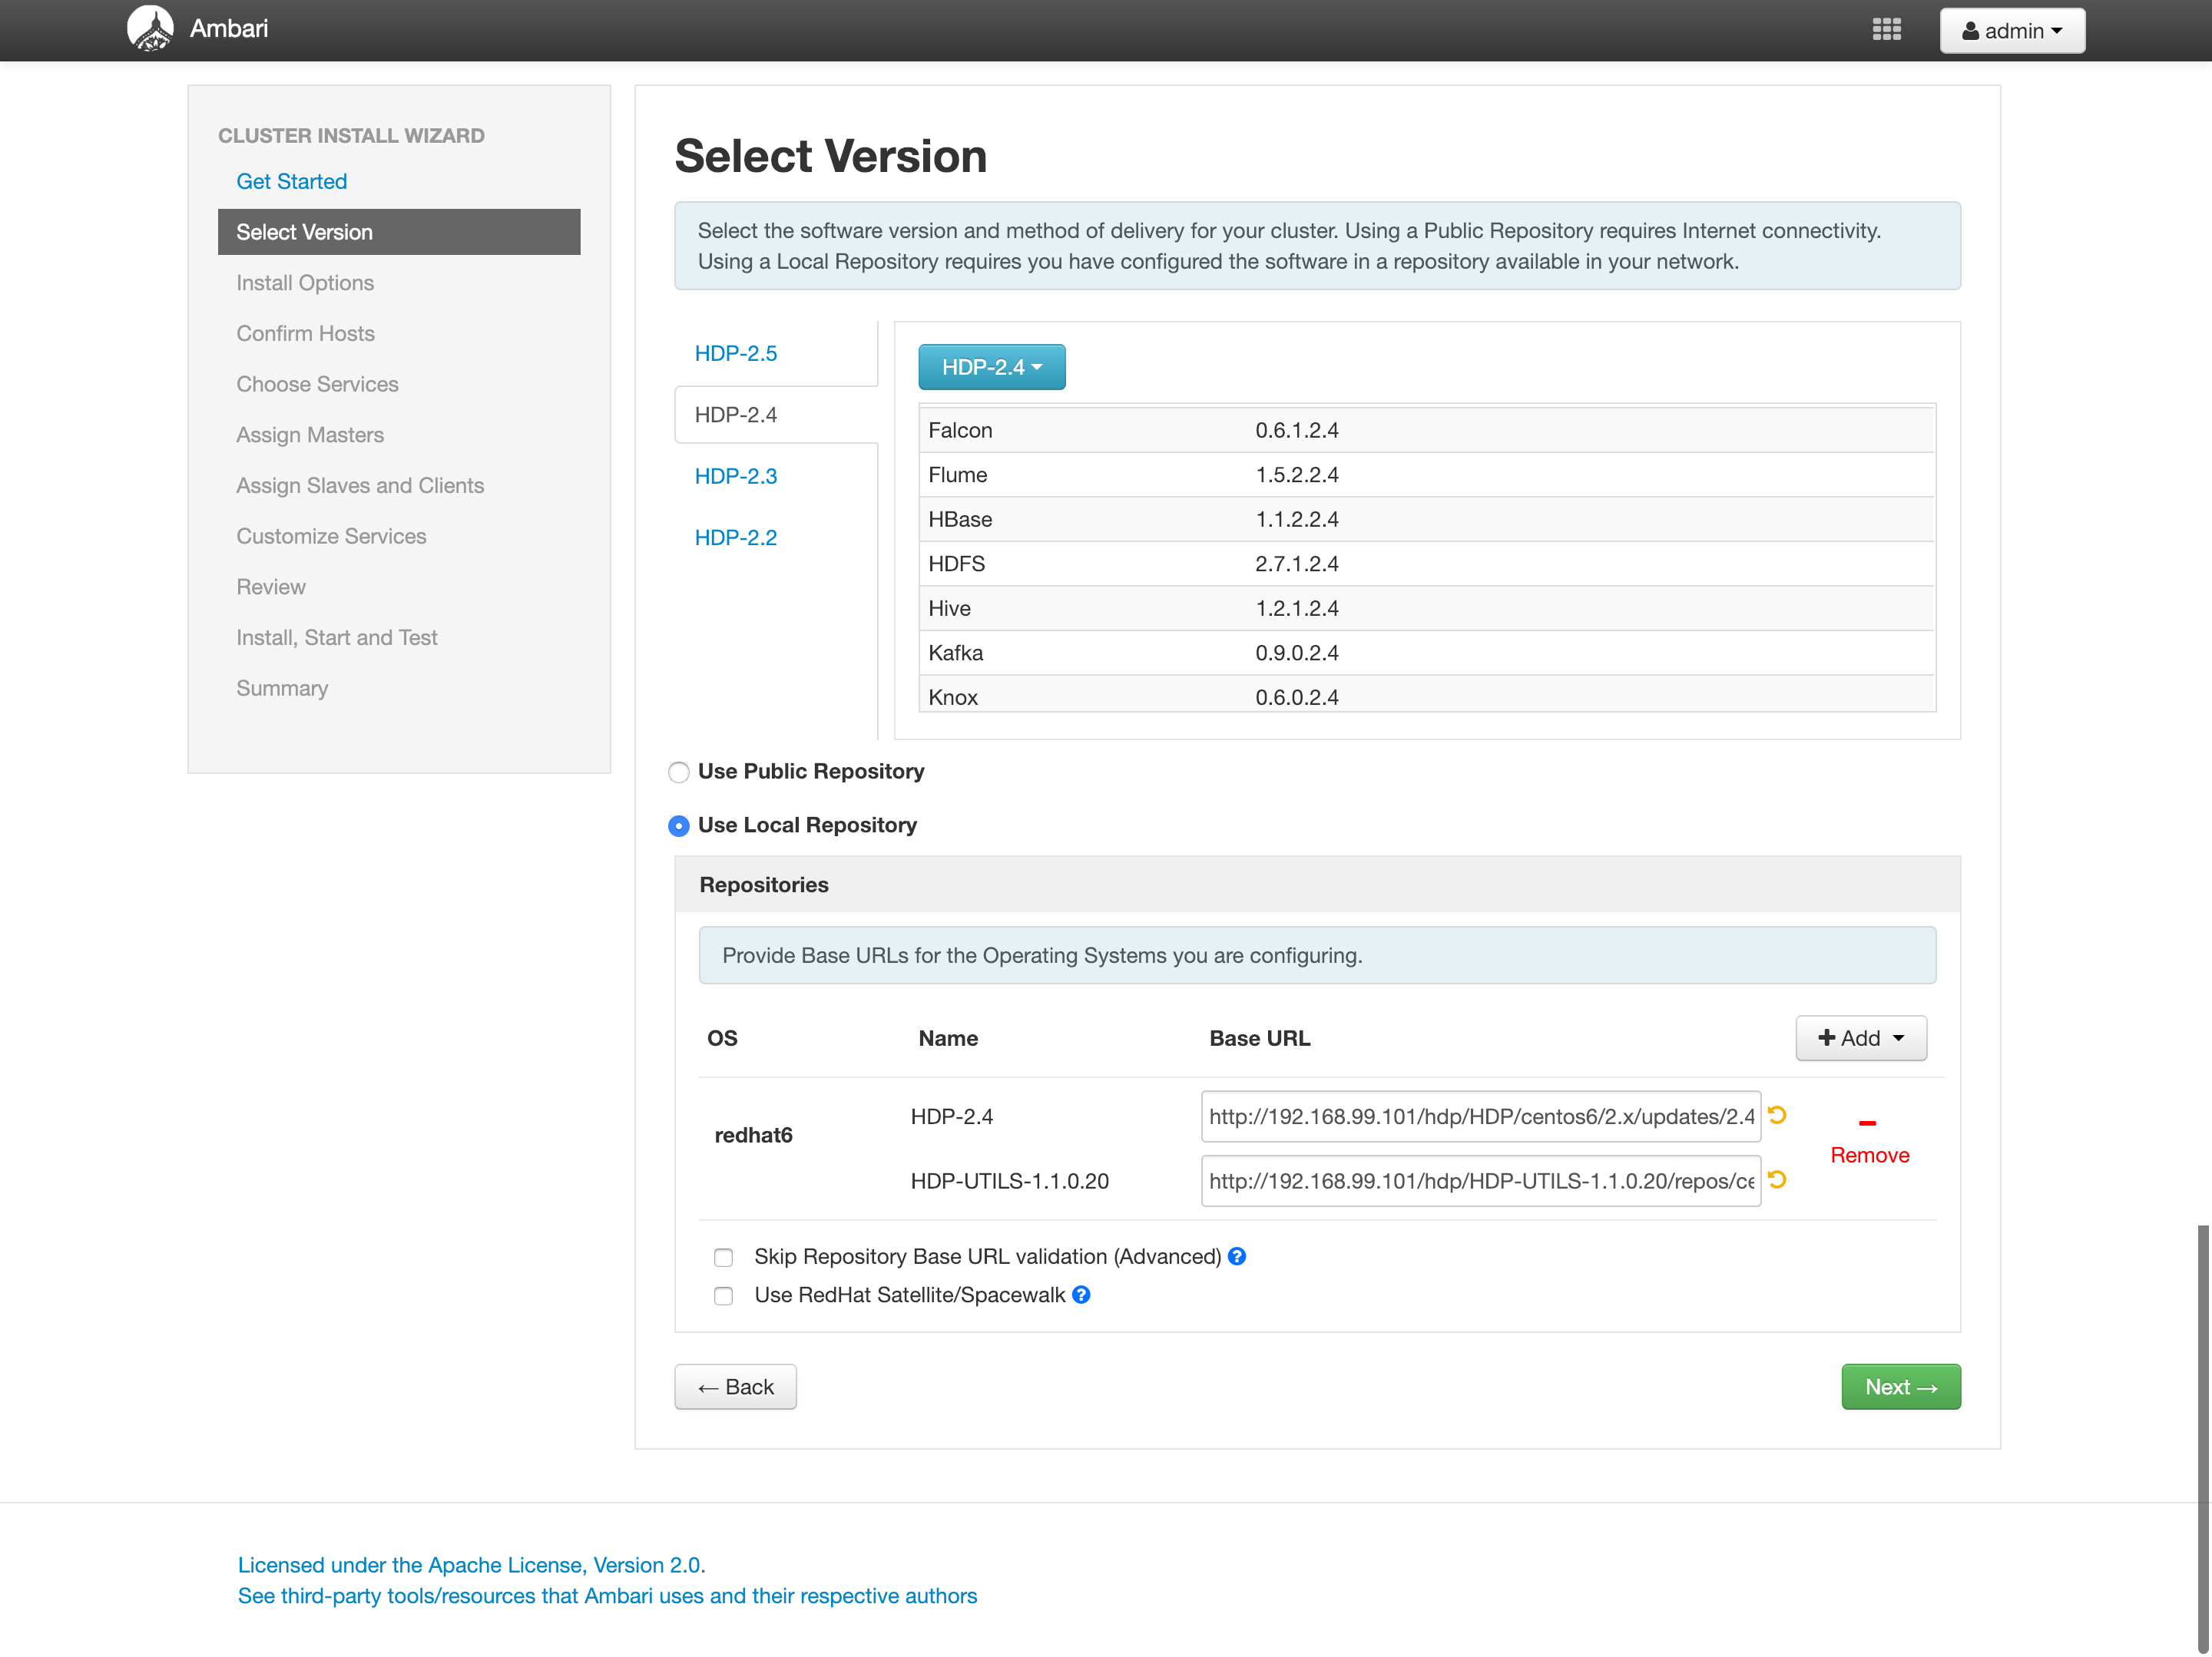Image resolution: width=2212 pixels, height=1657 pixels.
Task: Enable Skip Repository Base URL validation
Action: pos(723,1257)
